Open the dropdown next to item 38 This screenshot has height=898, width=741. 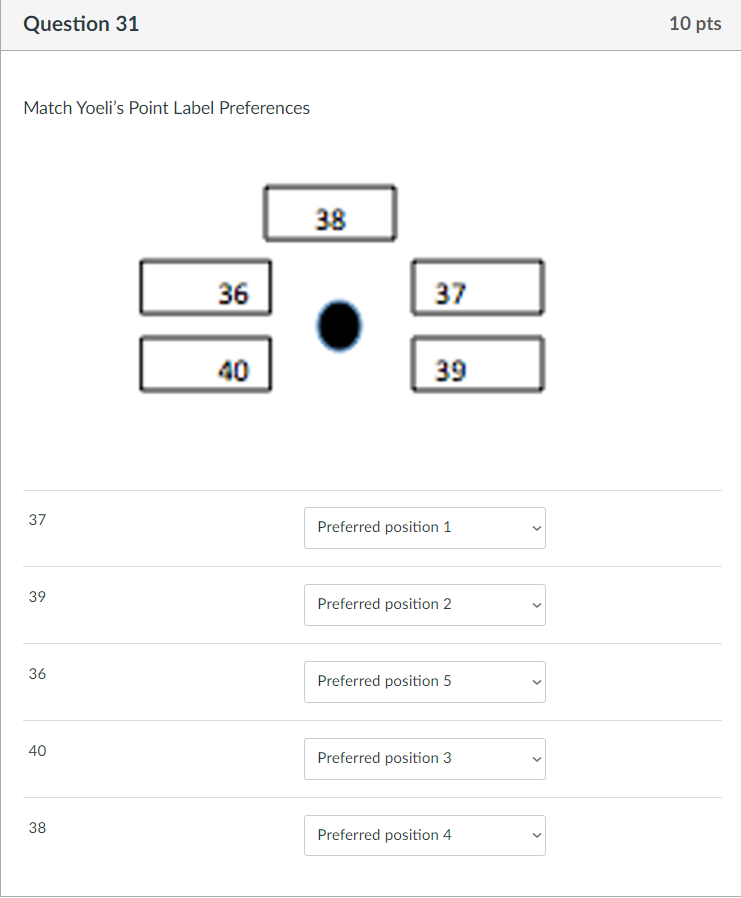[x=424, y=835]
